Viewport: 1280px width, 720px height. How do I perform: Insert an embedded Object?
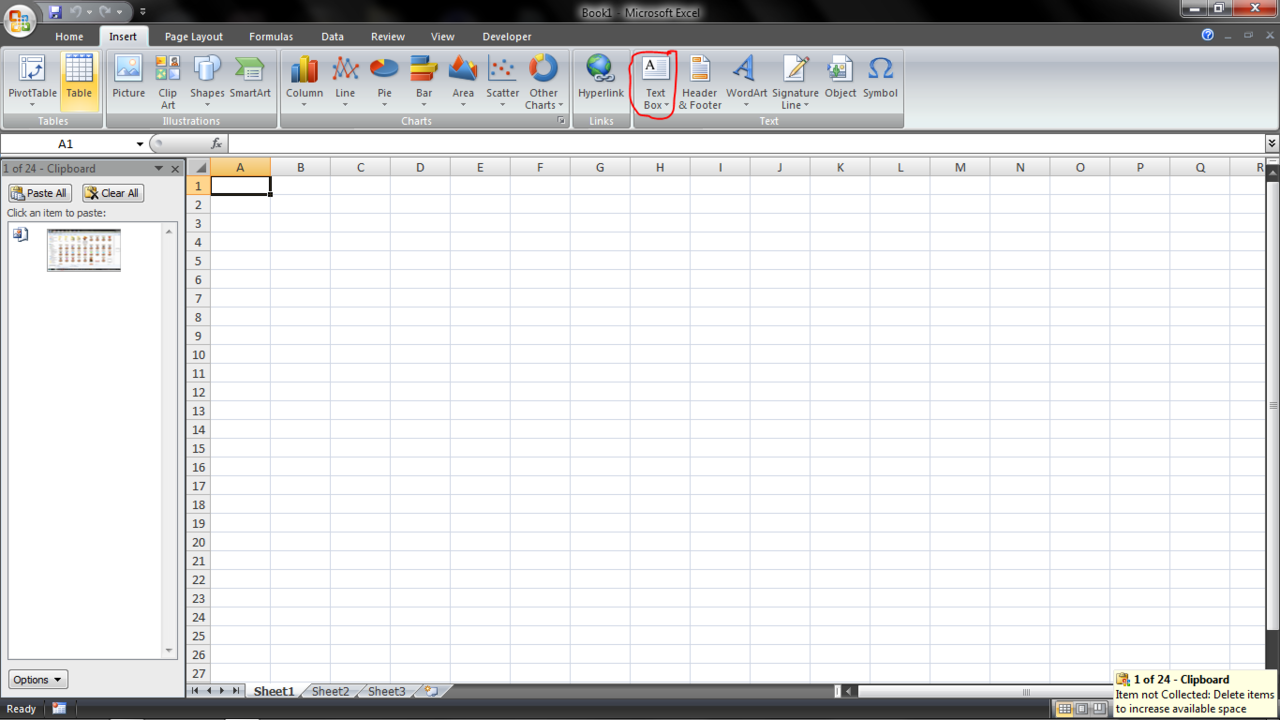coord(840,78)
